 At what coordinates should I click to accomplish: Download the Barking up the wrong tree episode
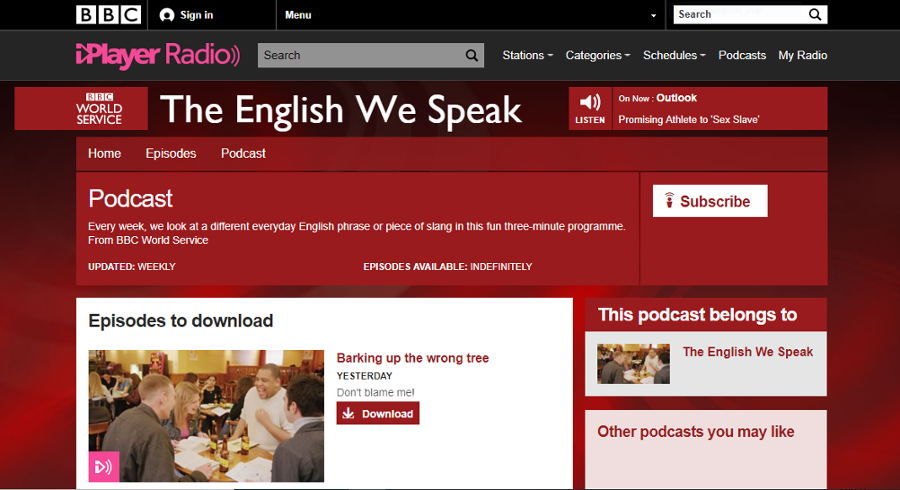pyautogui.click(x=378, y=413)
